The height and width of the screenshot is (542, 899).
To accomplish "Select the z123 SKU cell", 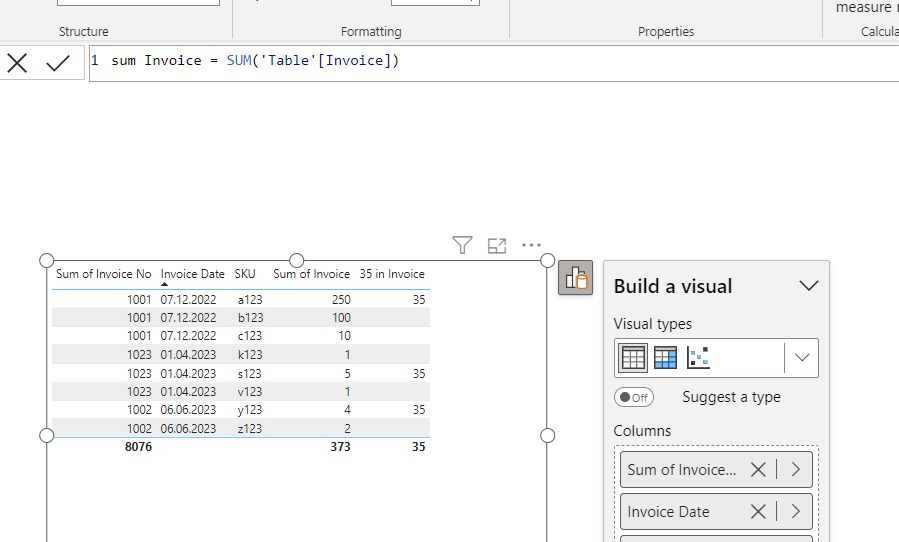I will (x=250, y=428).
